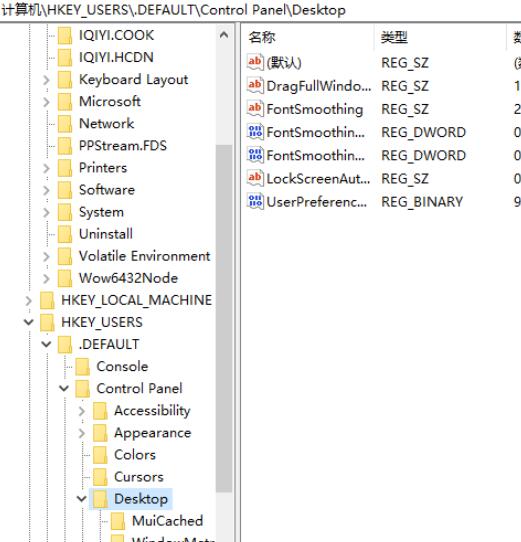Select the Colors key label
The image size is (521, 542).
pyautogui.click(x=135, y=455)
